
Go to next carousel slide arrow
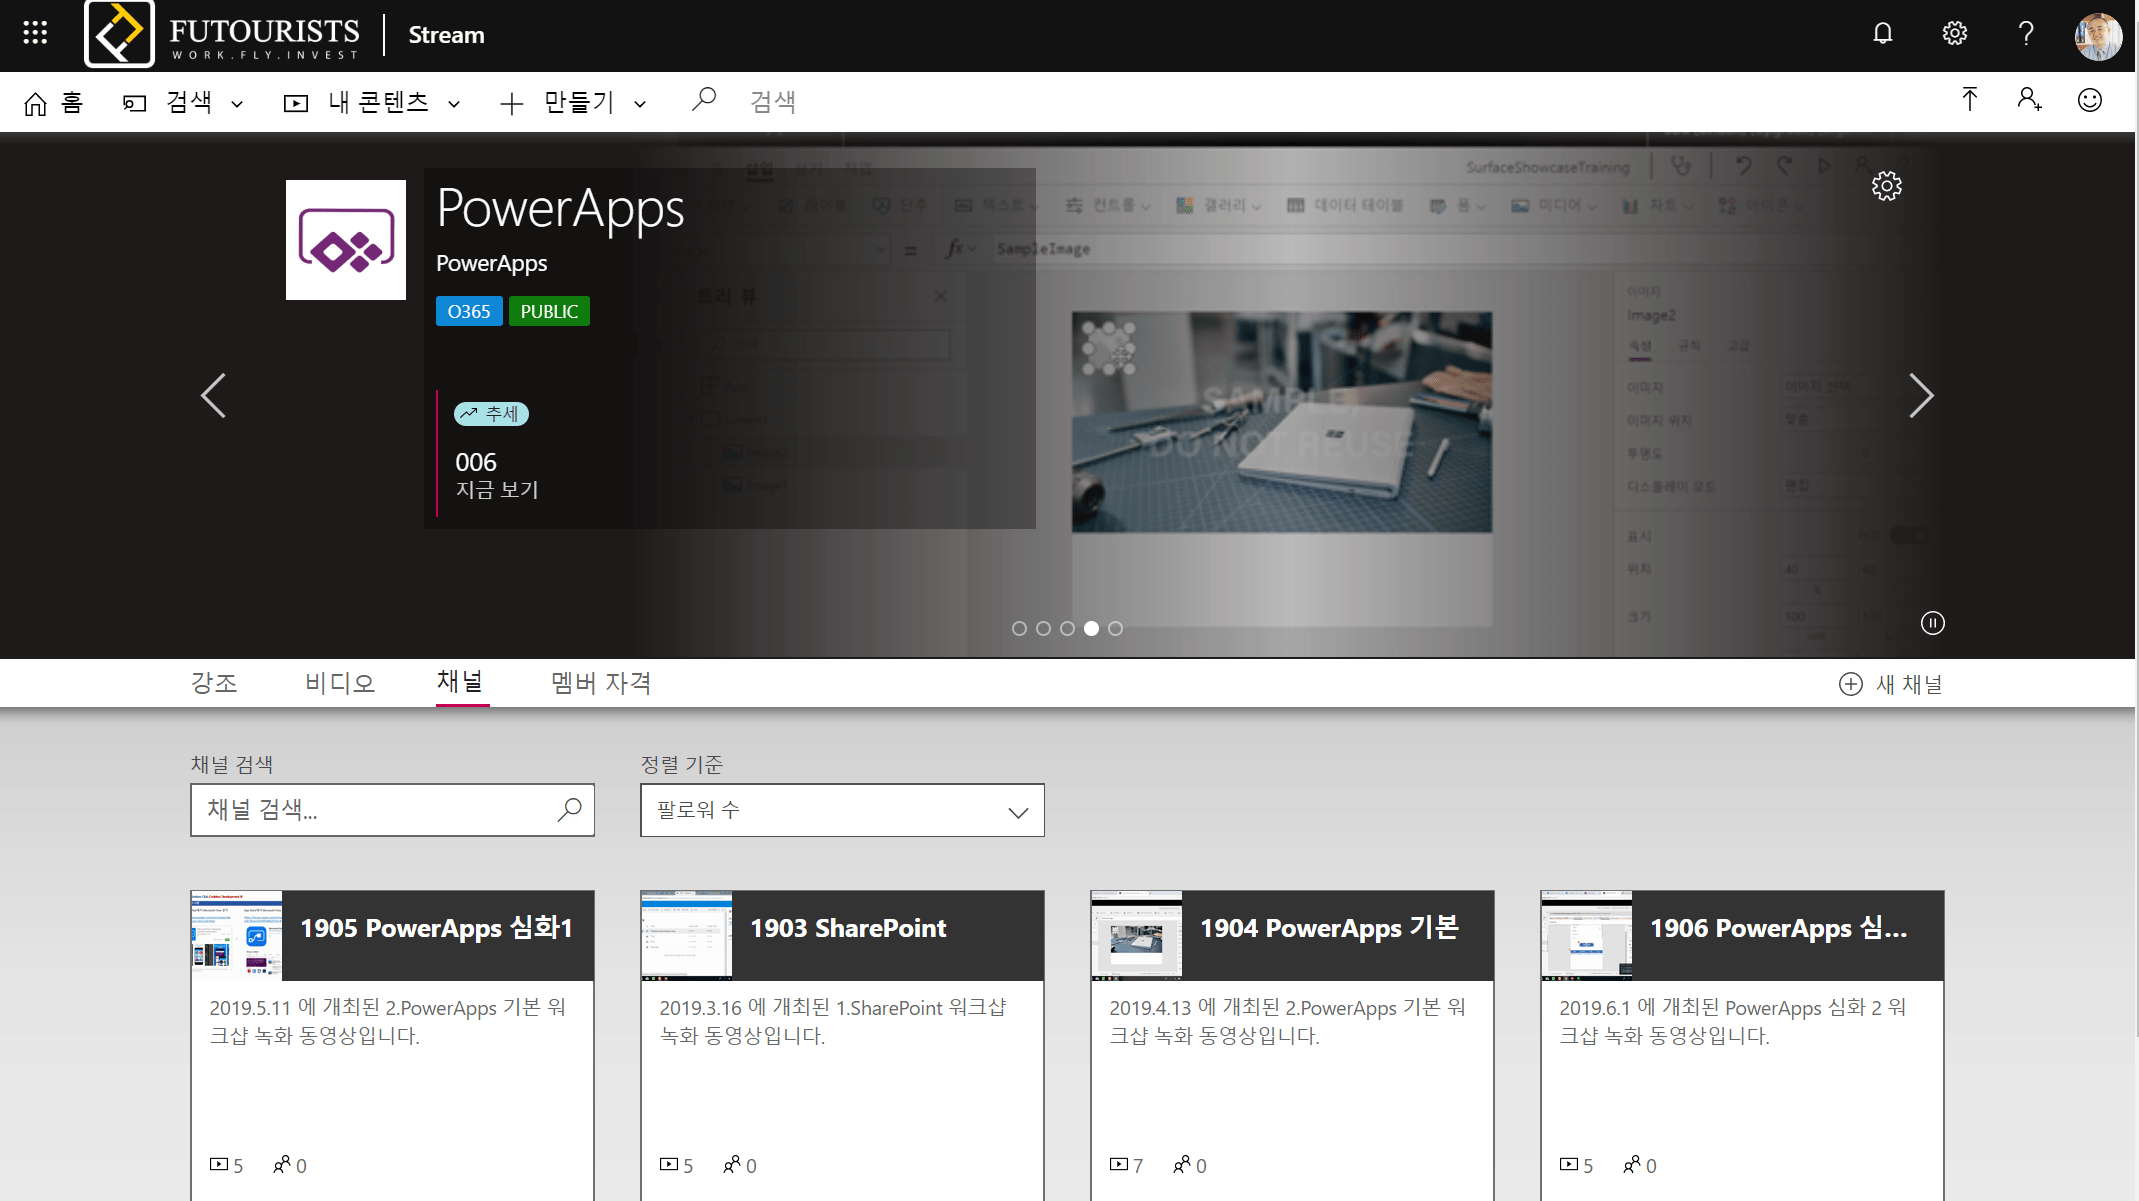click(x=1920, y=396)
